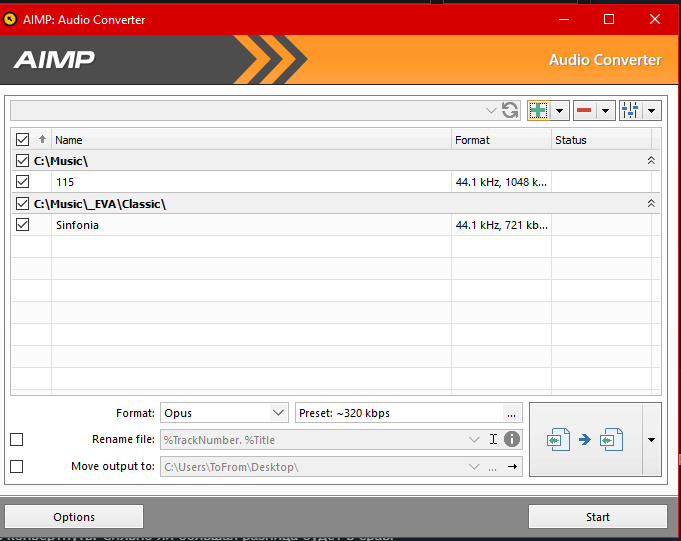
Task: Close the AIMP Audio Converter window
Action: 655,19
